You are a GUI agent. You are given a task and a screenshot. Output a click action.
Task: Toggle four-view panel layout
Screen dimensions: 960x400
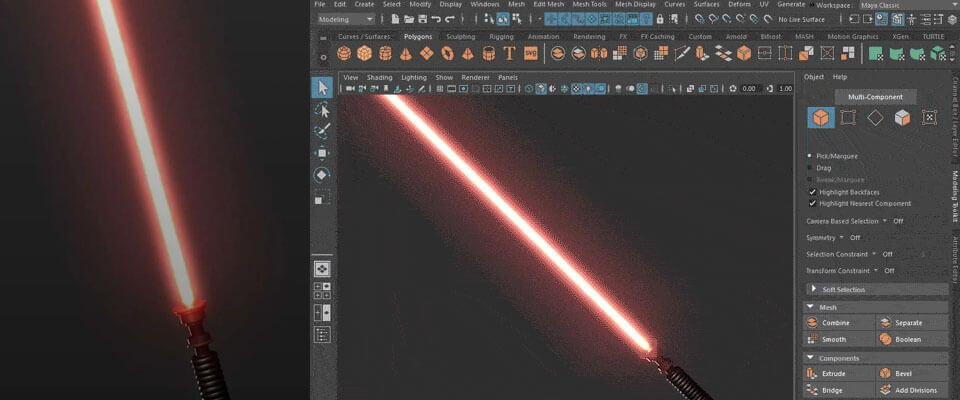click(323, 290)
